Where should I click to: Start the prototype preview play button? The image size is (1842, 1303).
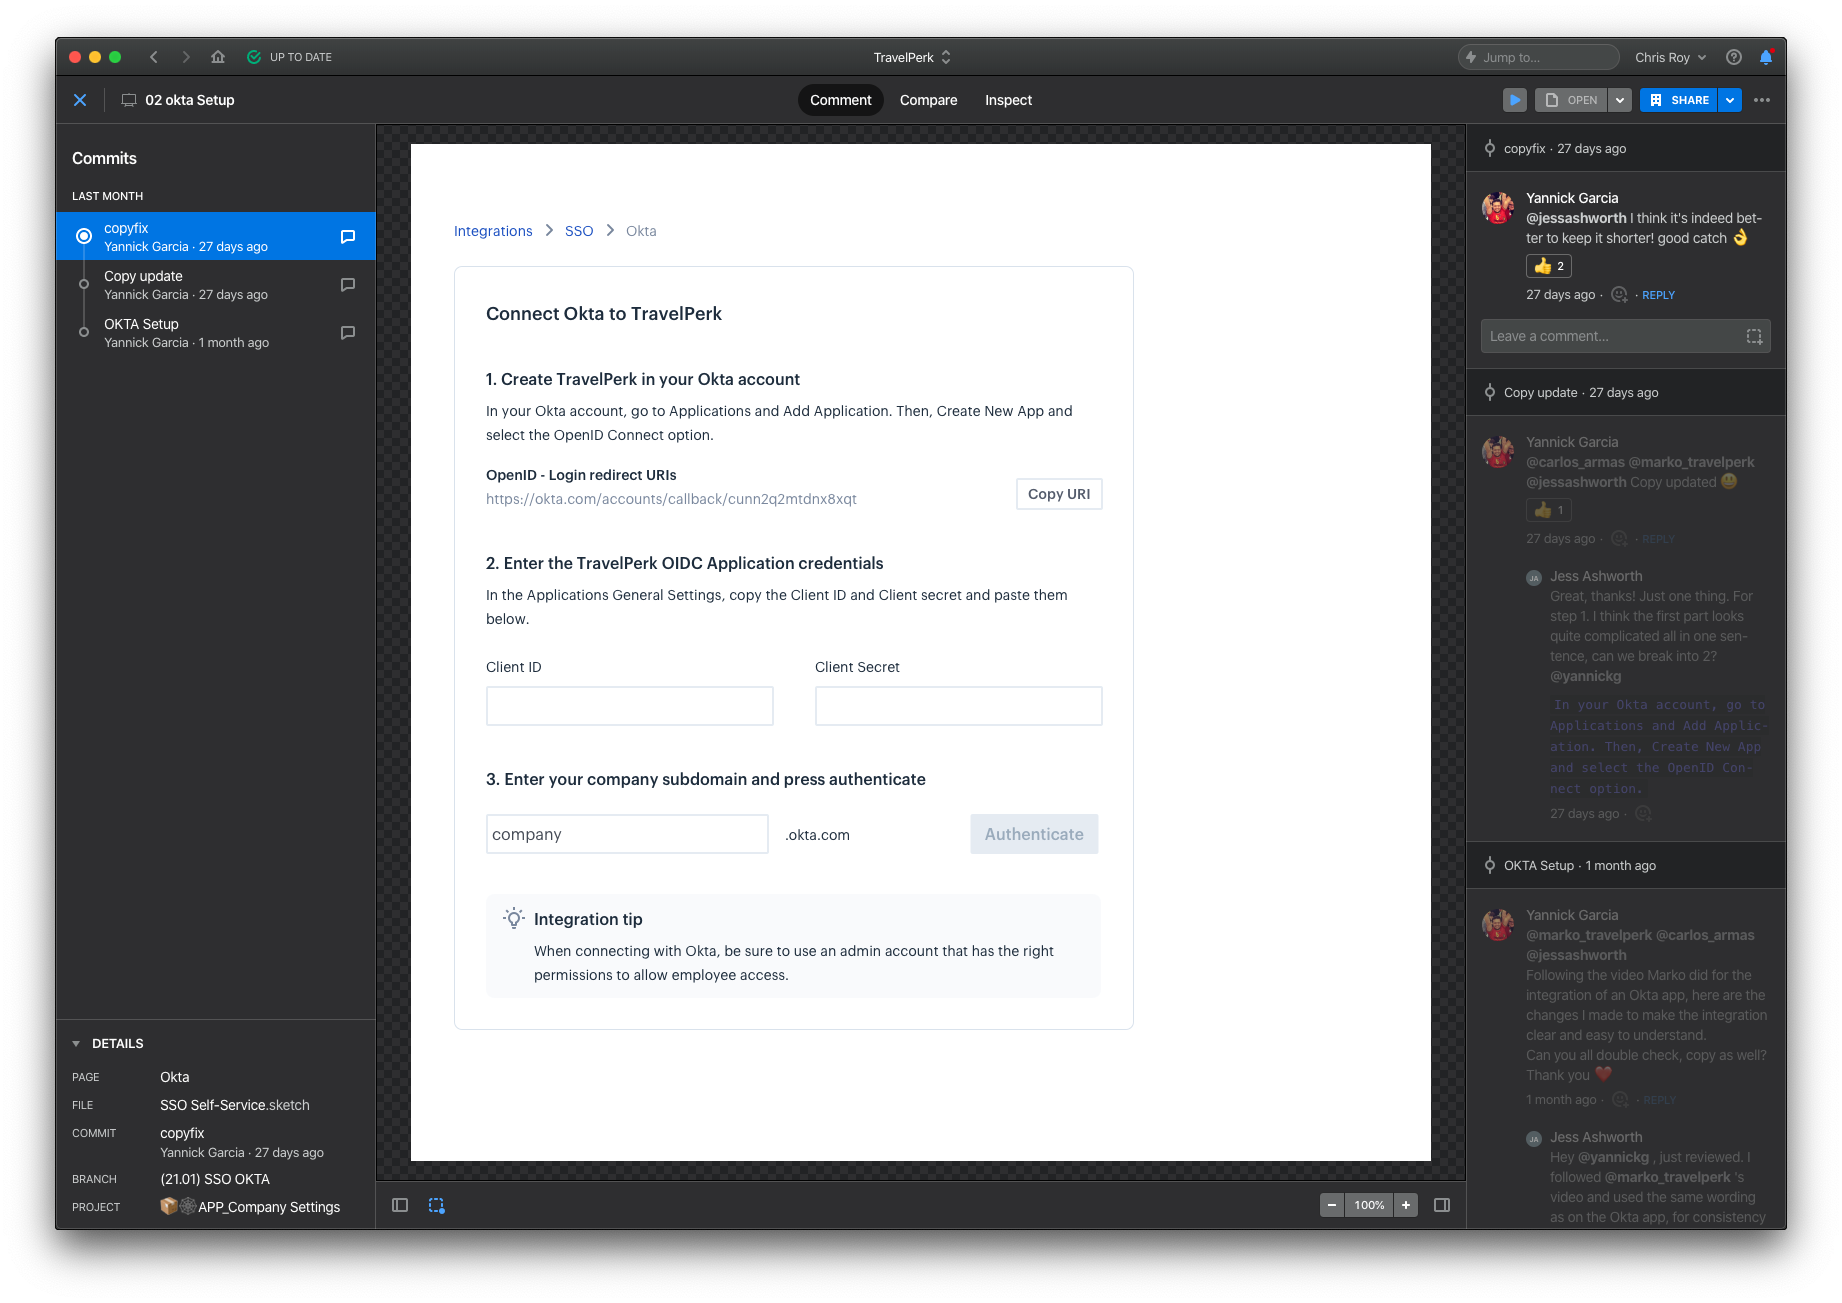coord(1515,100)
